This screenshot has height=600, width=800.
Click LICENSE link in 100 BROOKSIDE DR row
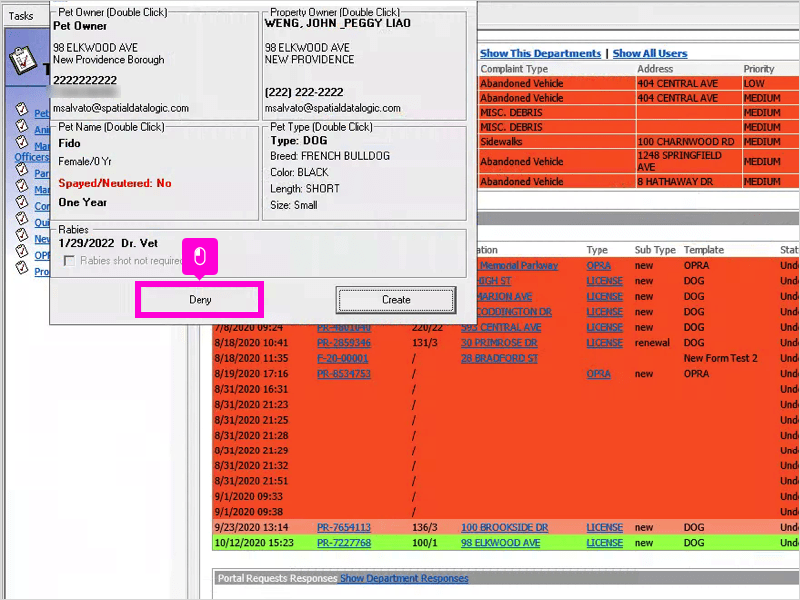coord(605,528)
